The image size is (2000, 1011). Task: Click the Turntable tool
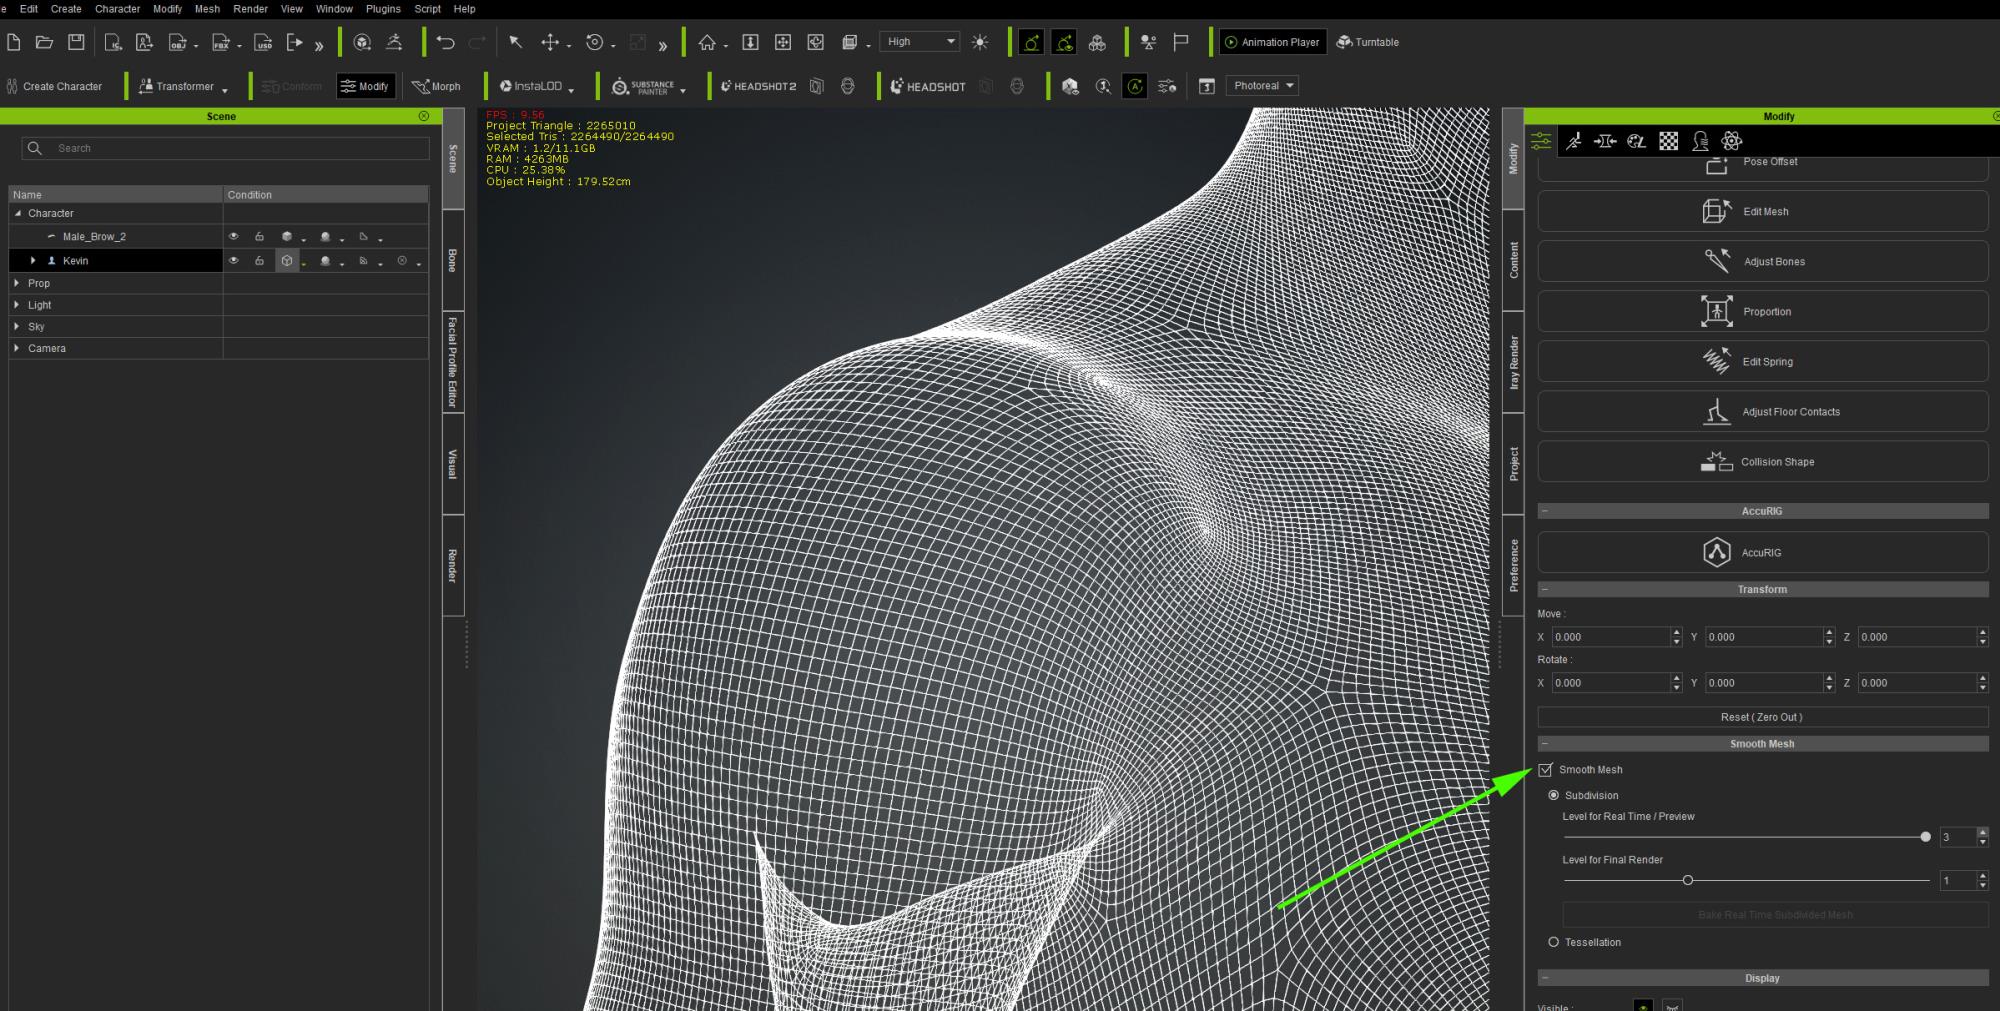coord(1367,42)
